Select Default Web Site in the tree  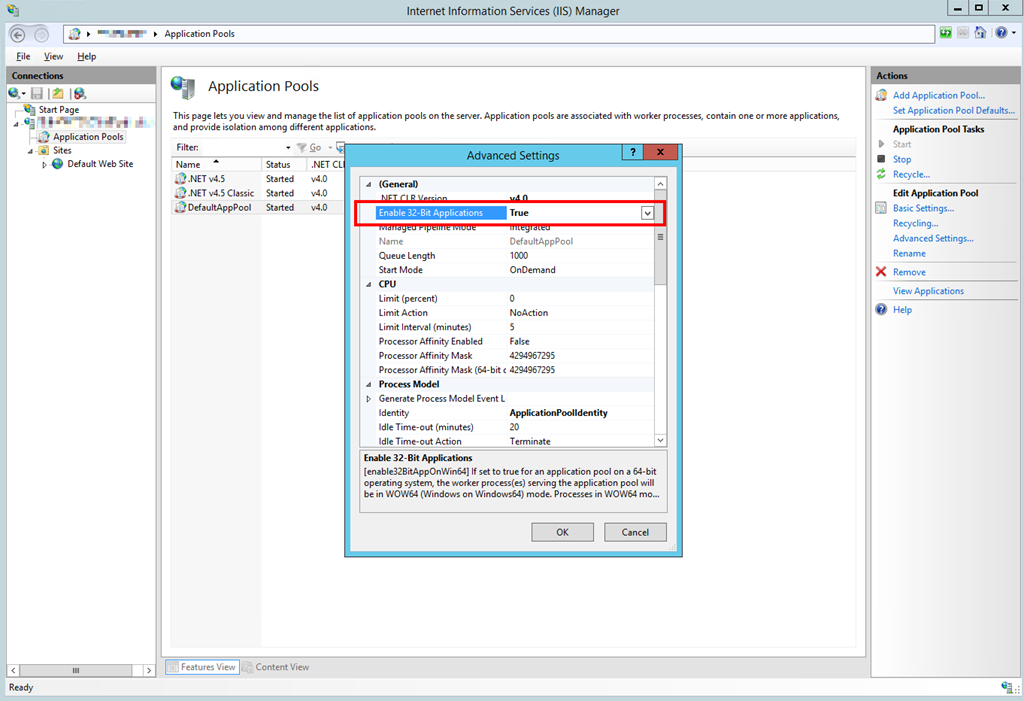(x=100, y=164)
